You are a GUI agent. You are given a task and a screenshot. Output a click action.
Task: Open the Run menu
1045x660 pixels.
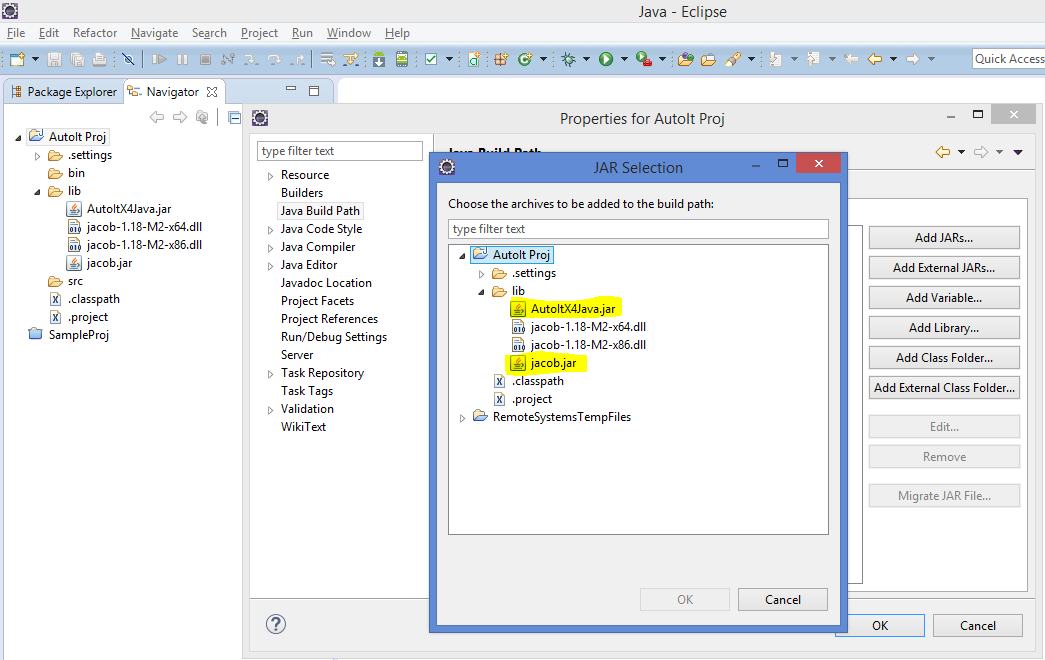click(302, 32)
